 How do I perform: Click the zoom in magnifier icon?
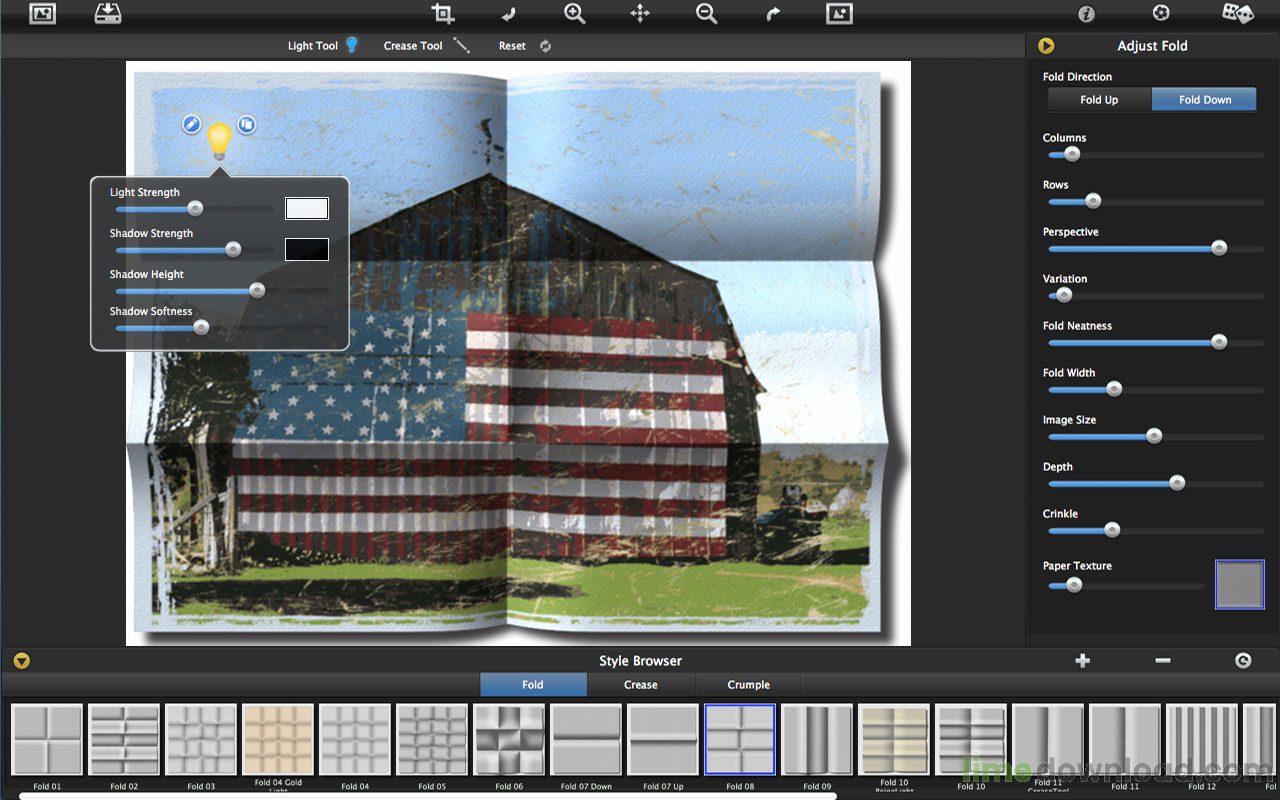[x=574, y=14]
